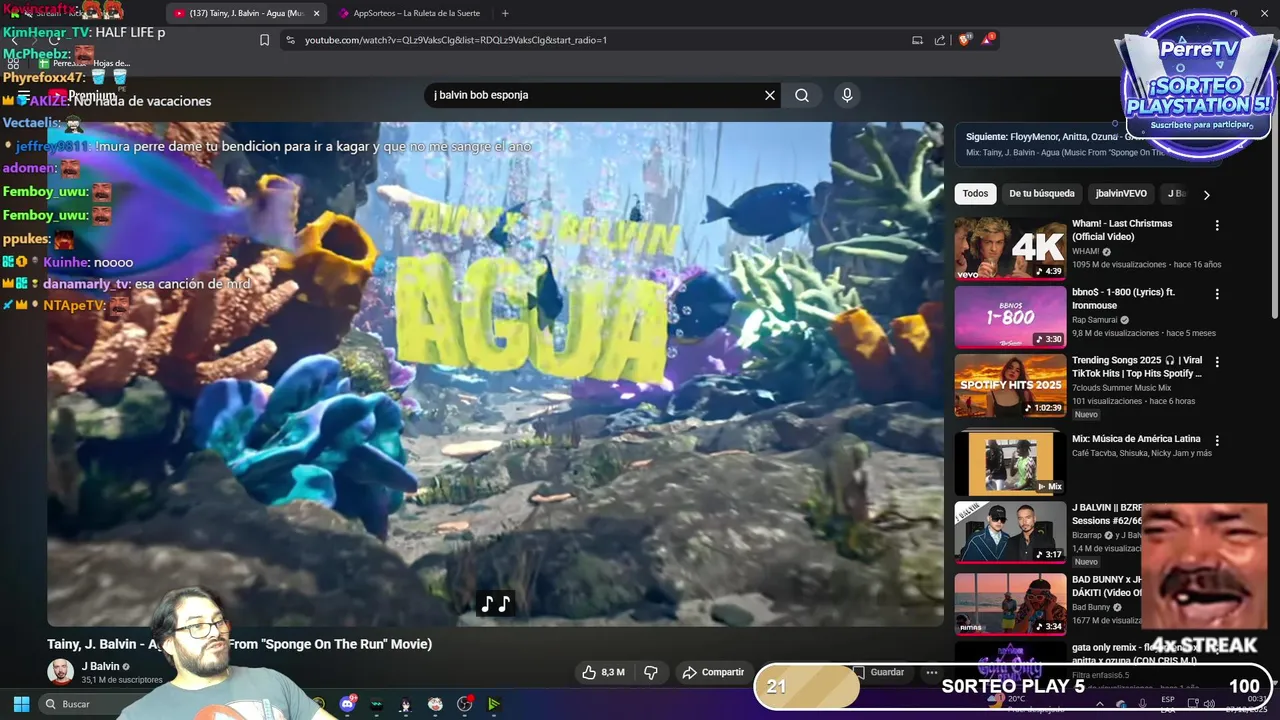This screenshot has height=720, width=1280.
Task: Save video using Guardar button
Action: click(x=879, y=672)
